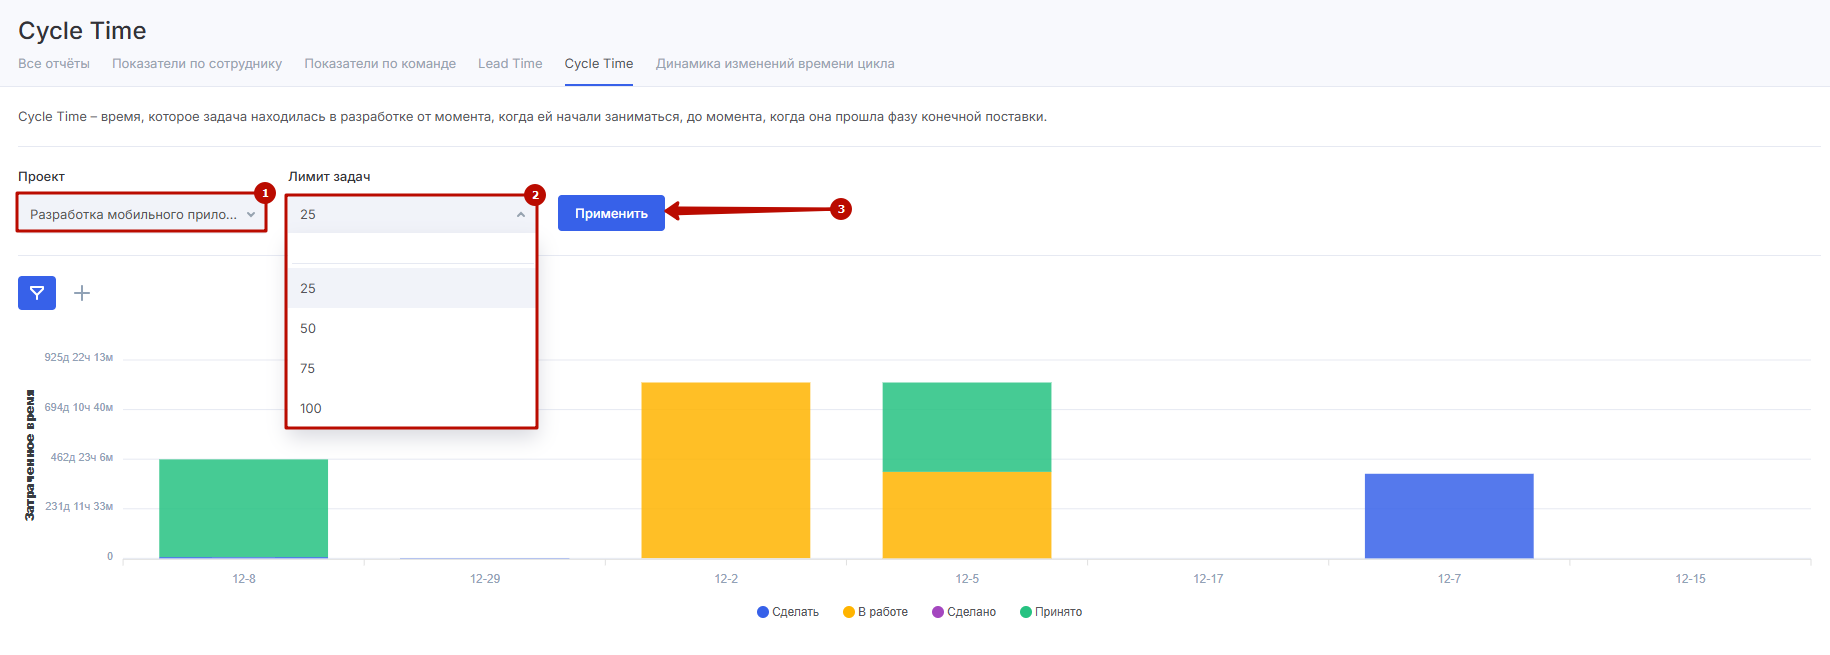Go to Показатели по сотруднику tab
Image resolution: width=1830 pixels, height=655 pixels.
pos(197,63)
